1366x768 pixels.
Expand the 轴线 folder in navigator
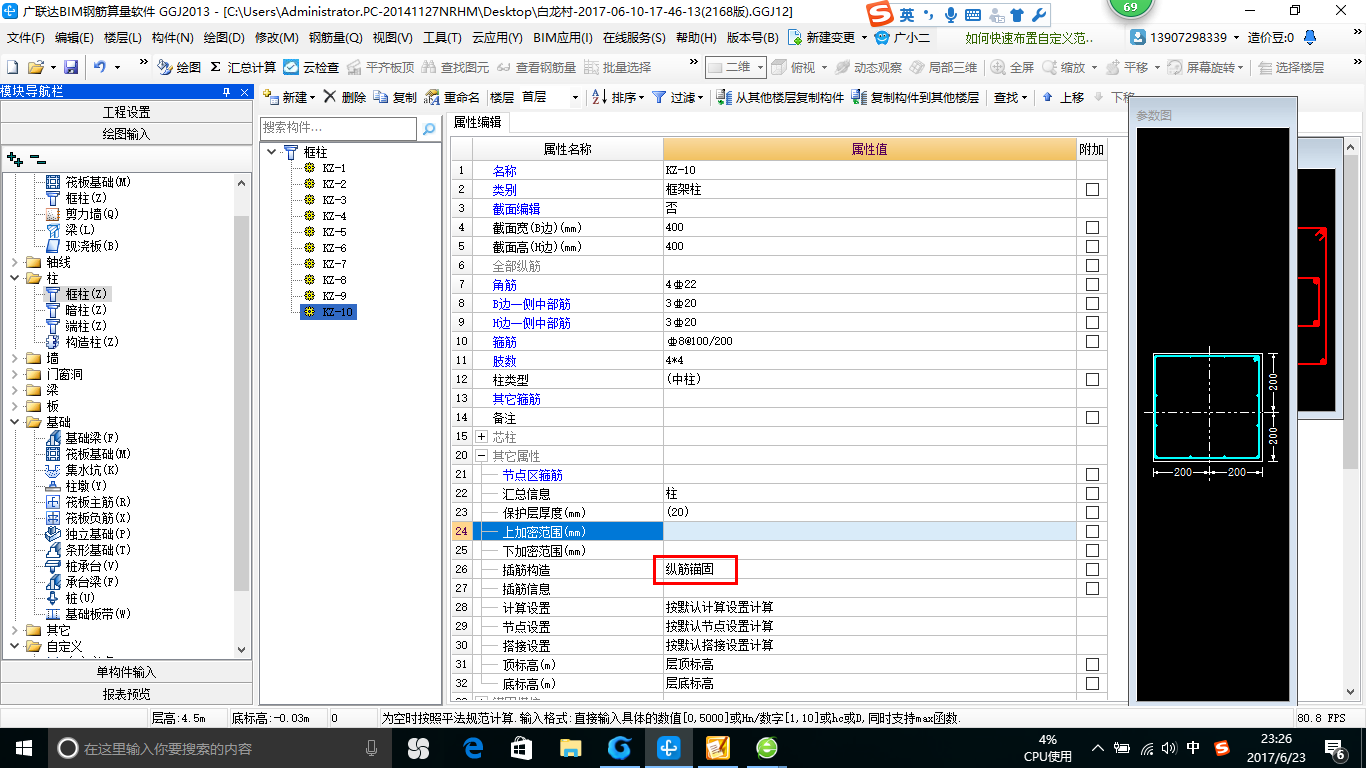tap(14, 262)
